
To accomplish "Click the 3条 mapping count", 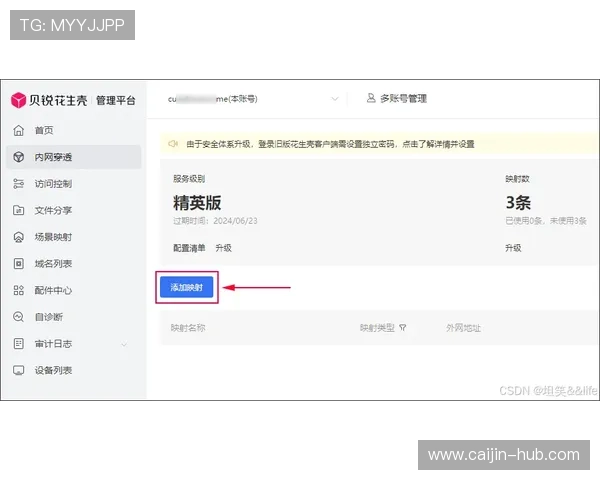I will coord(518,202).
